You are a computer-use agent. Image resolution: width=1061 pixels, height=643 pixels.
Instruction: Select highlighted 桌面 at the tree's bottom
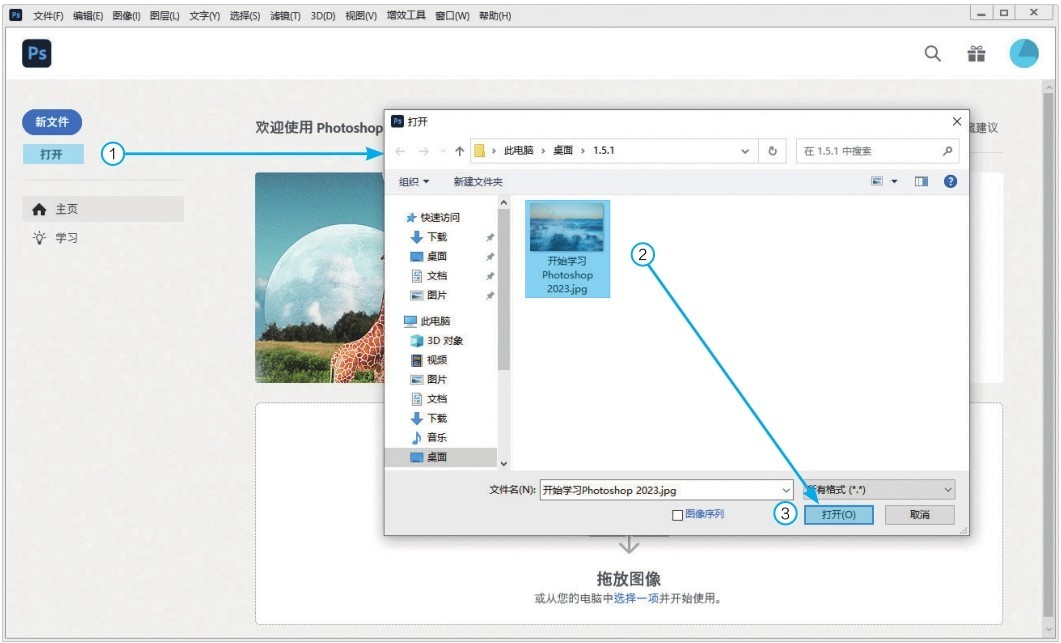pos(441,458)
